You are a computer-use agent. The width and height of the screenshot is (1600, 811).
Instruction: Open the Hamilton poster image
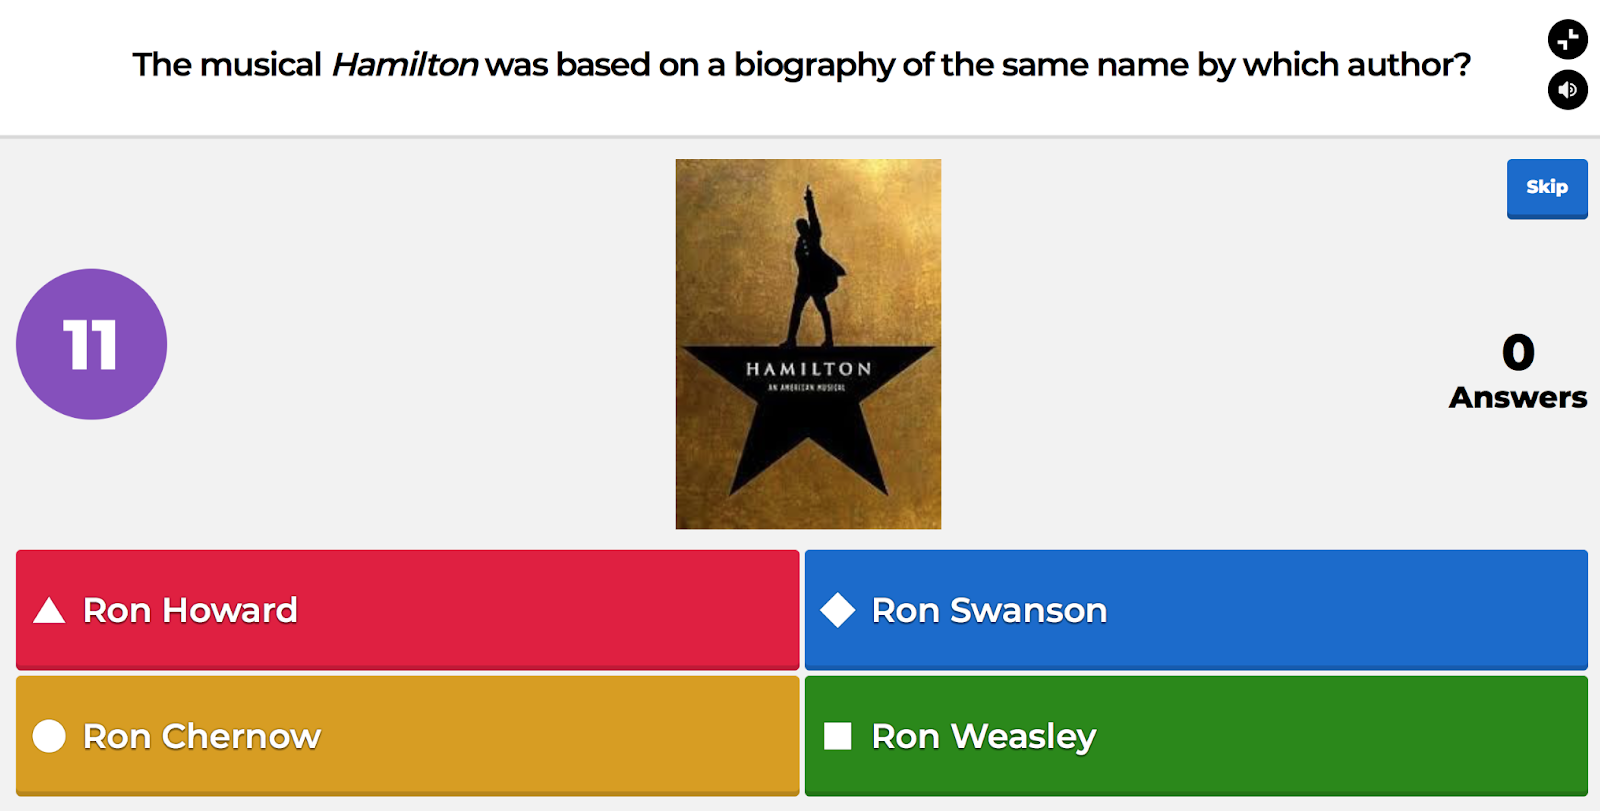808,344
